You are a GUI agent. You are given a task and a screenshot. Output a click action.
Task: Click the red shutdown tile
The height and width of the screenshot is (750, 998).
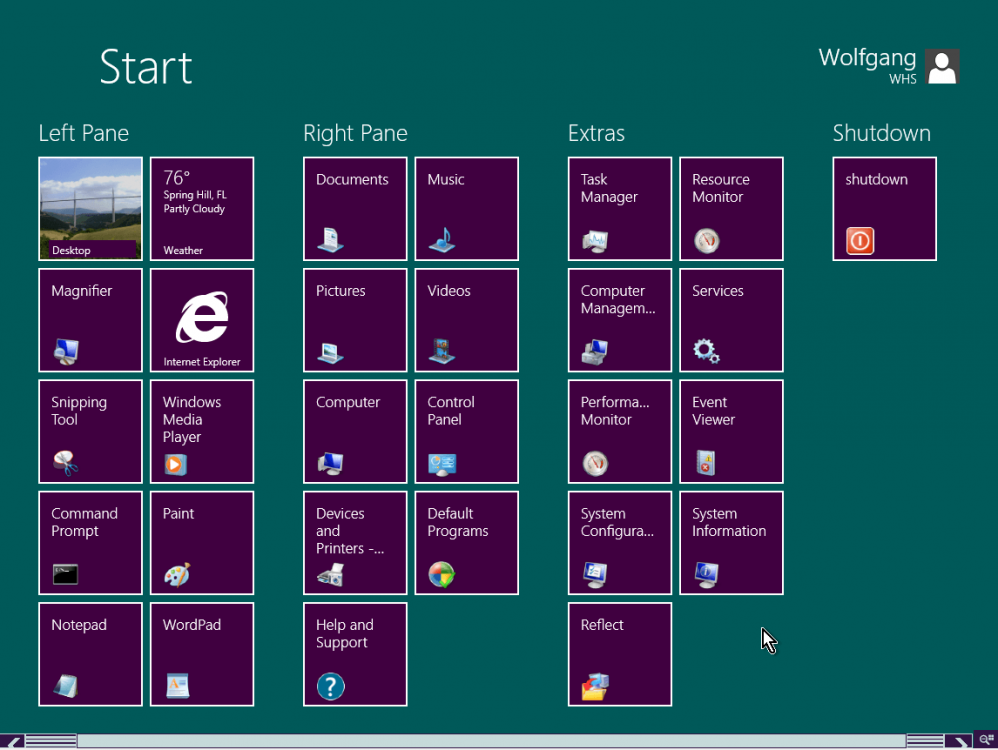pyautogui.click(x=884, y=208)
